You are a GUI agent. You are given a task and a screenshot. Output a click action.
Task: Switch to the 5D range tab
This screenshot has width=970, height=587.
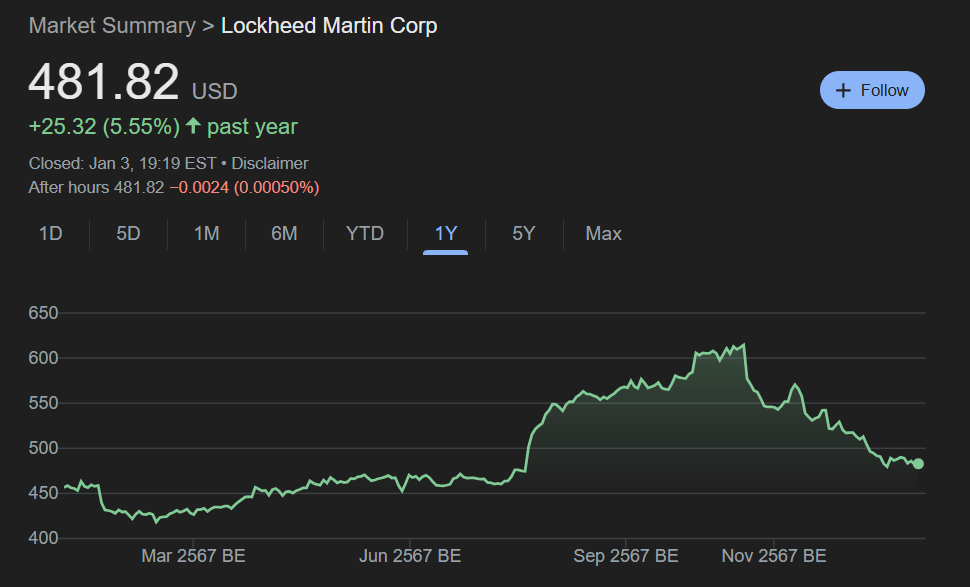128,234
